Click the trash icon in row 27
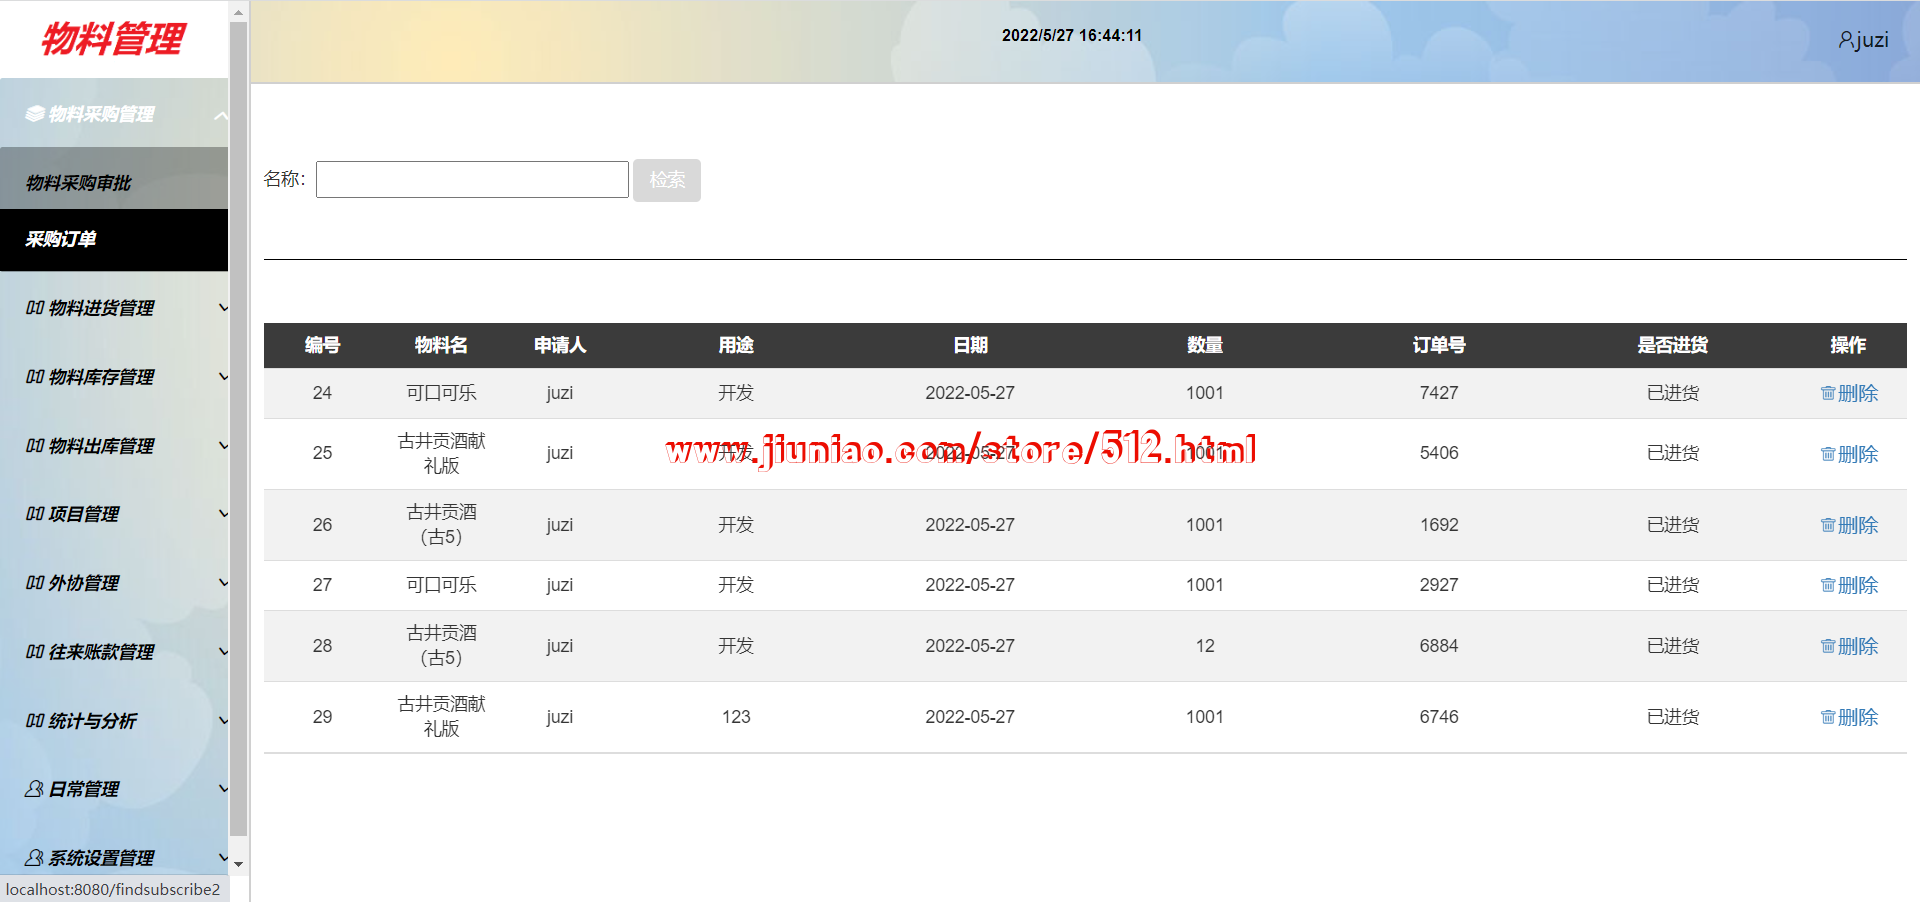The height and width of the screenshot is (902, 1920). pyautogui.click(x=1828, y=585)
